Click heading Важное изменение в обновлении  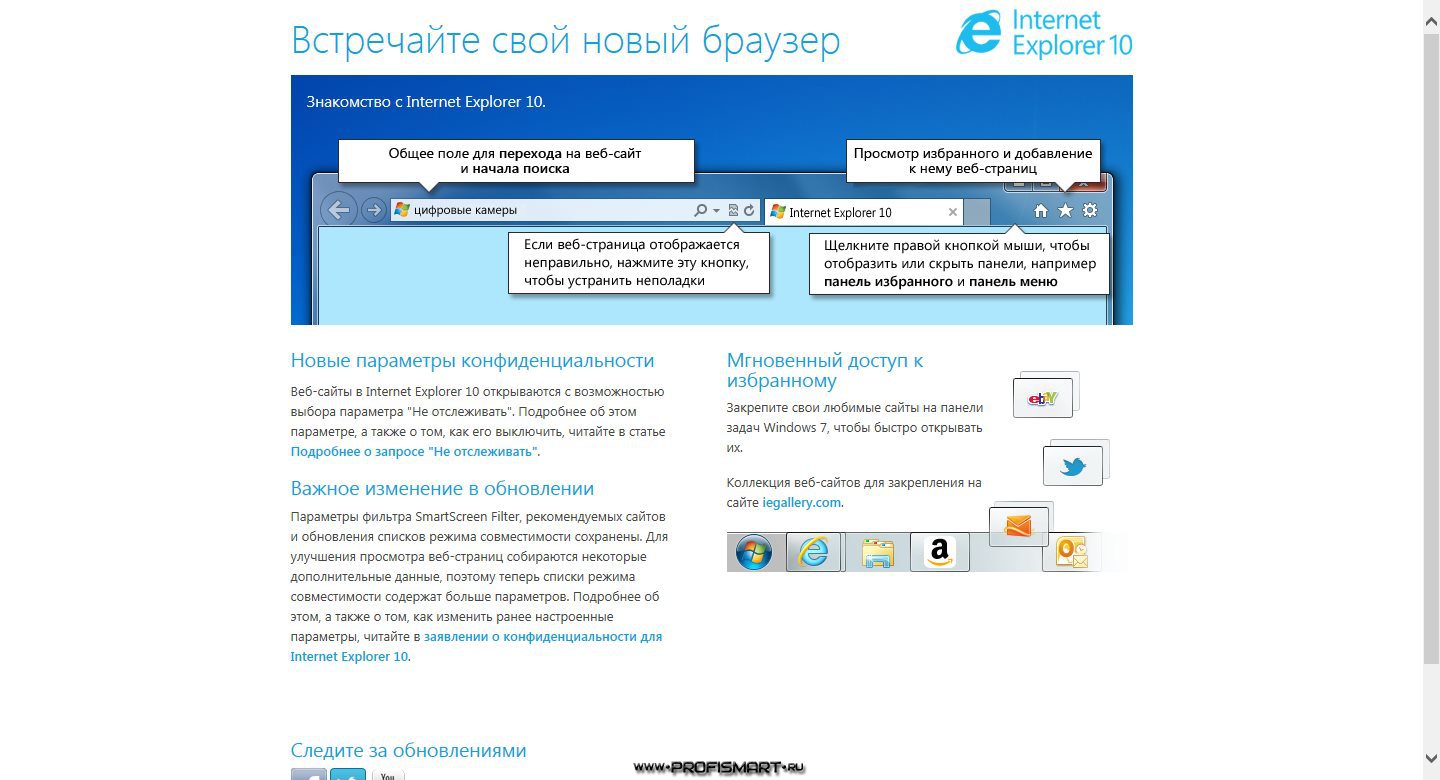pos(442,488)
